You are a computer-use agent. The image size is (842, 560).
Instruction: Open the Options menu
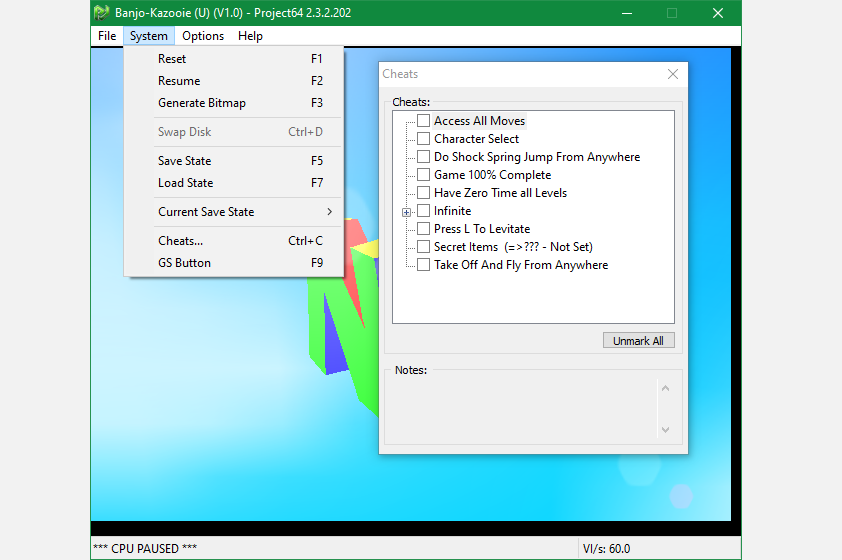click(x=203, y=36)
